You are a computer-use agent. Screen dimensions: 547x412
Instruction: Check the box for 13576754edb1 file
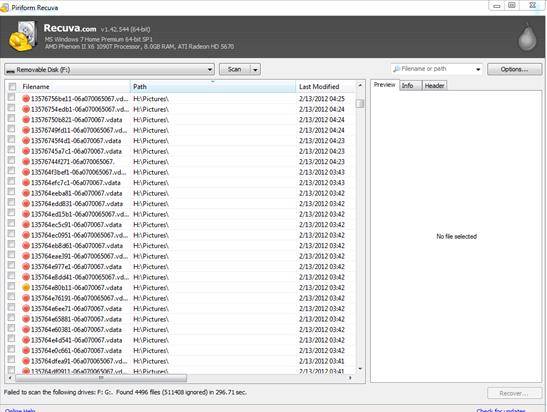tap(12, 108)
